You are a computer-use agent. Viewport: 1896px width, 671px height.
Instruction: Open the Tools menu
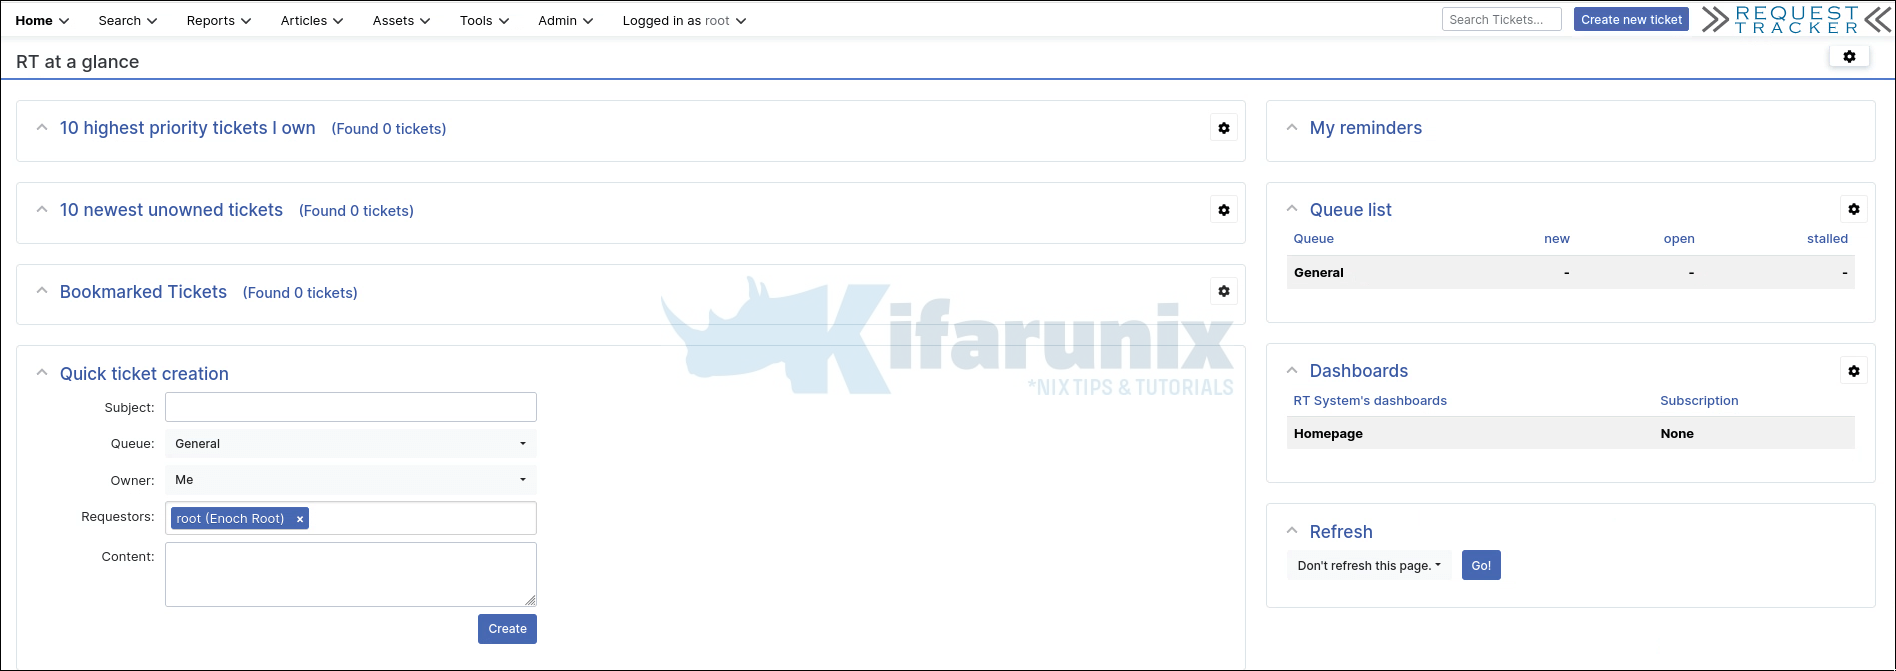click(484, 20)
